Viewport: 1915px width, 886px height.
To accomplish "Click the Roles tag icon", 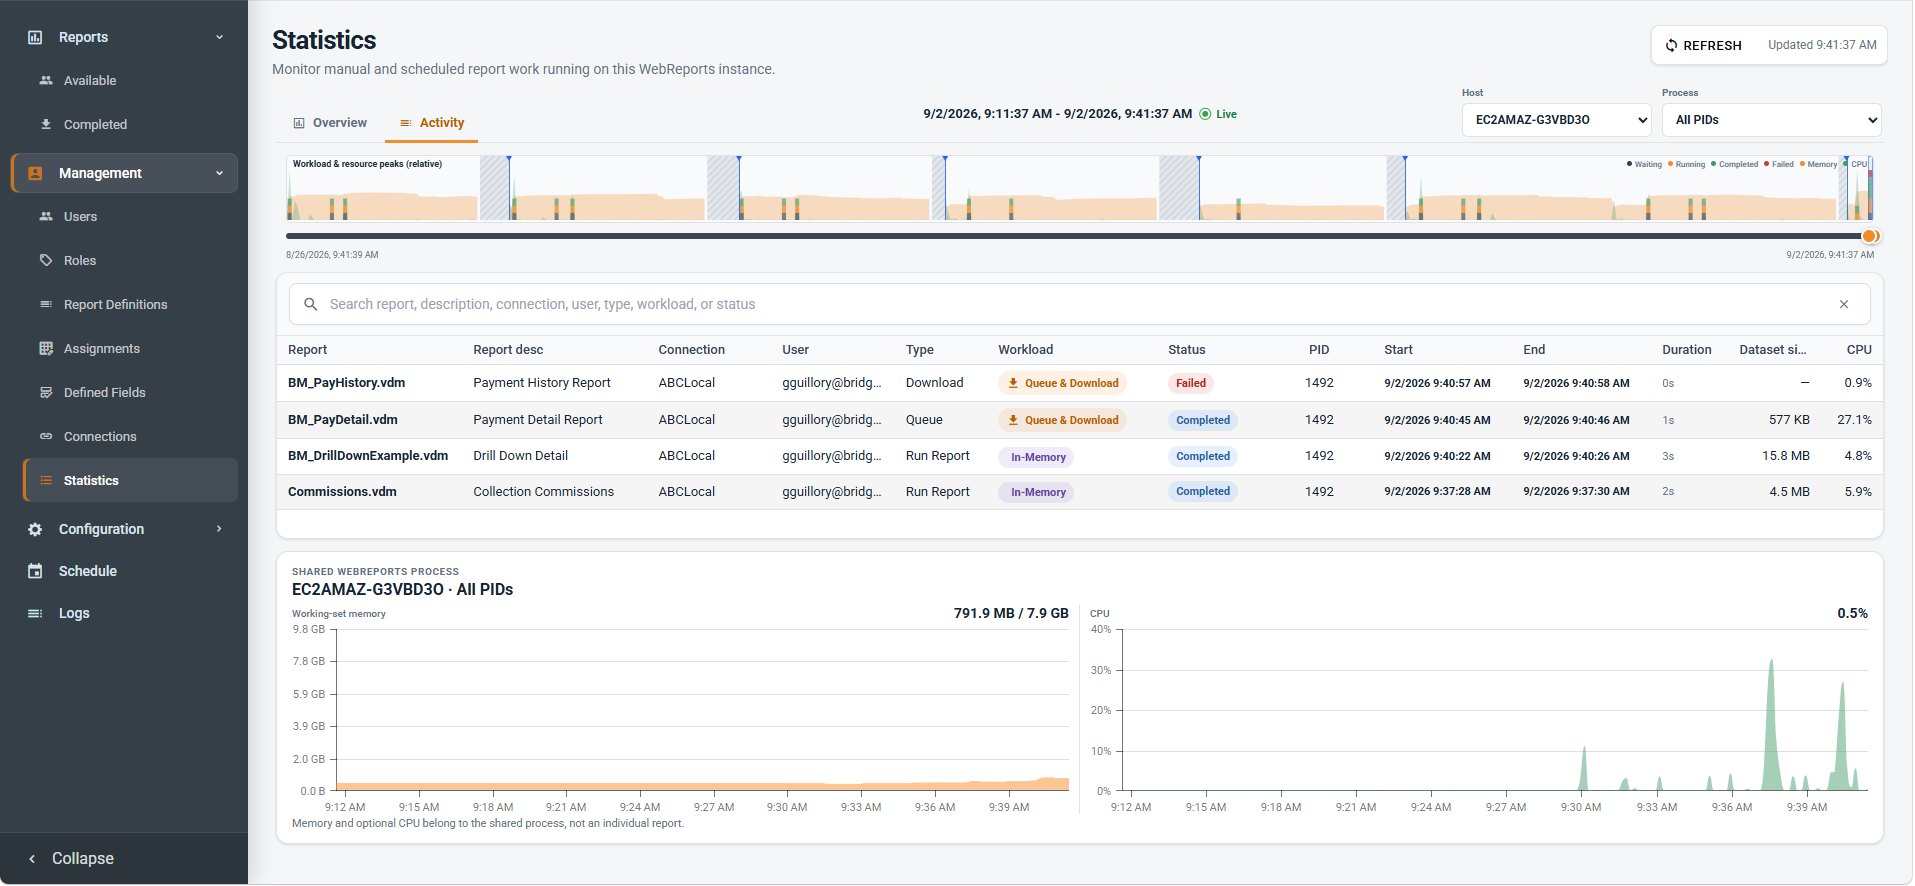I will coord(46,260).
